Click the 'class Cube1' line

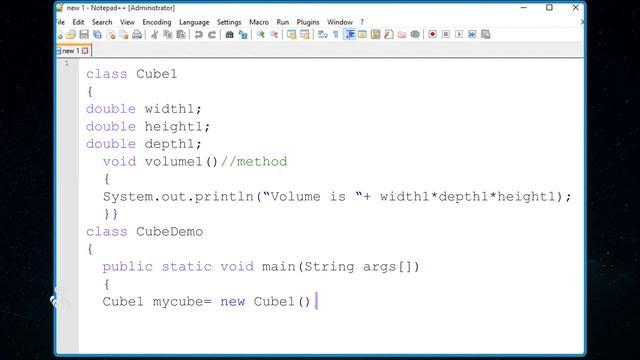pyautogui.click(x=131, y=74)
